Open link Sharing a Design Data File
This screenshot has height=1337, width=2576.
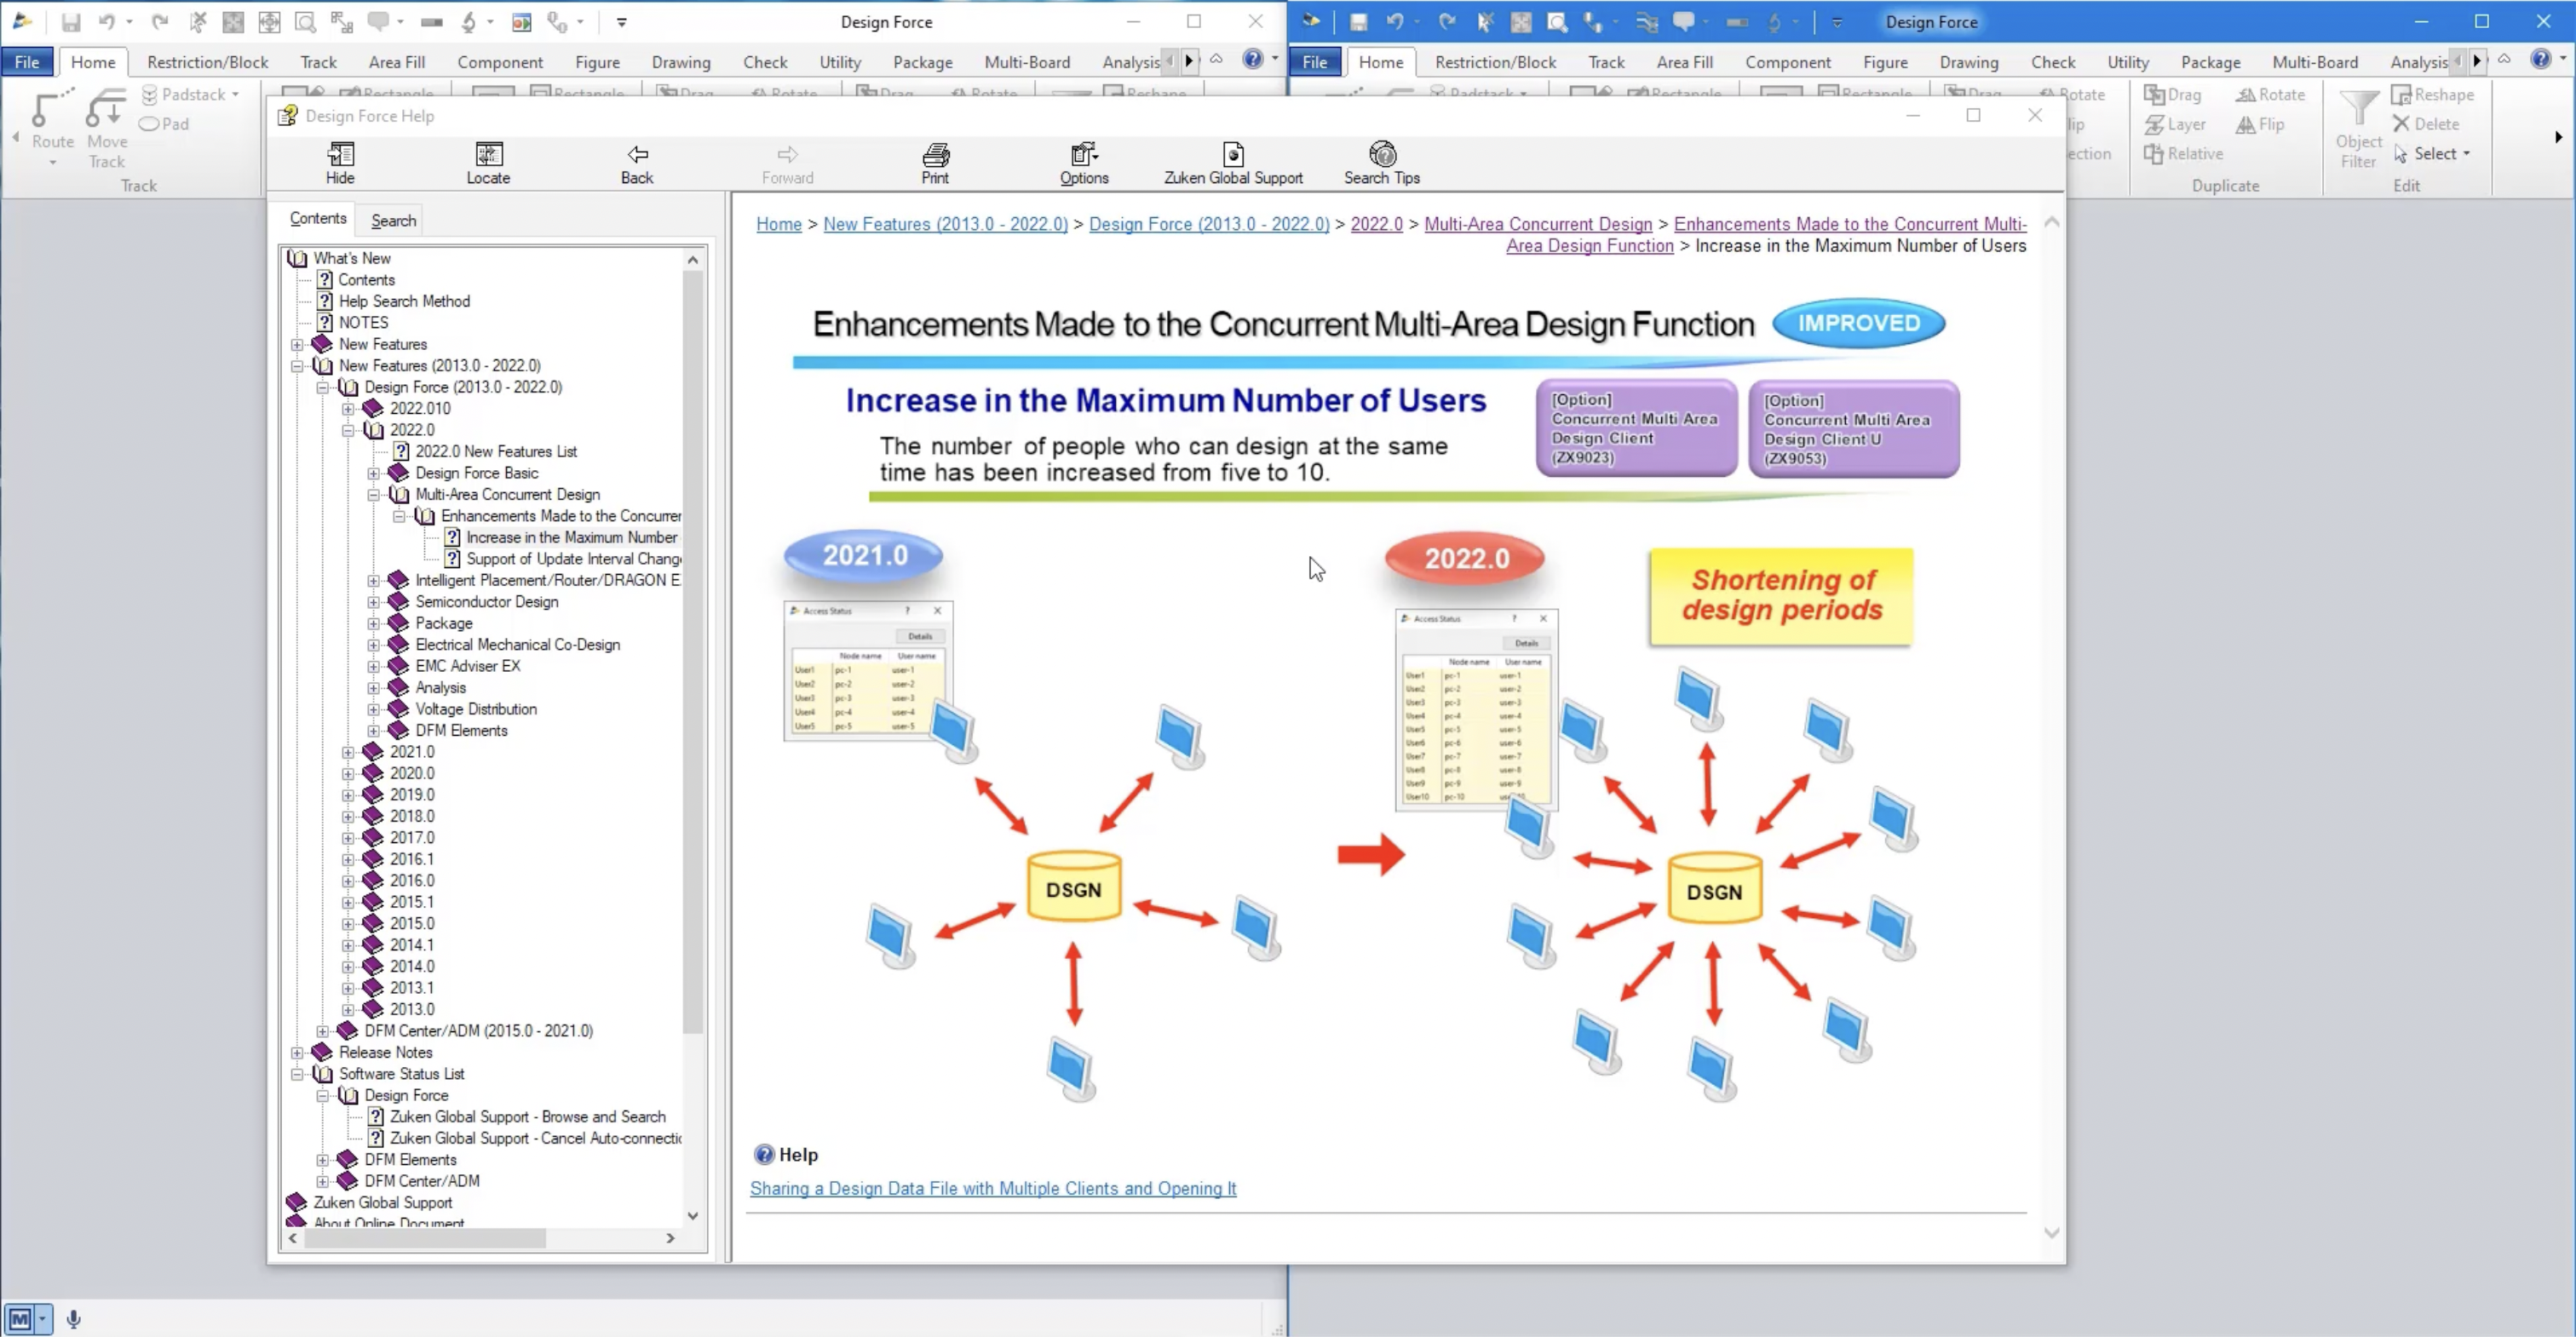(x=993, y=1188)
